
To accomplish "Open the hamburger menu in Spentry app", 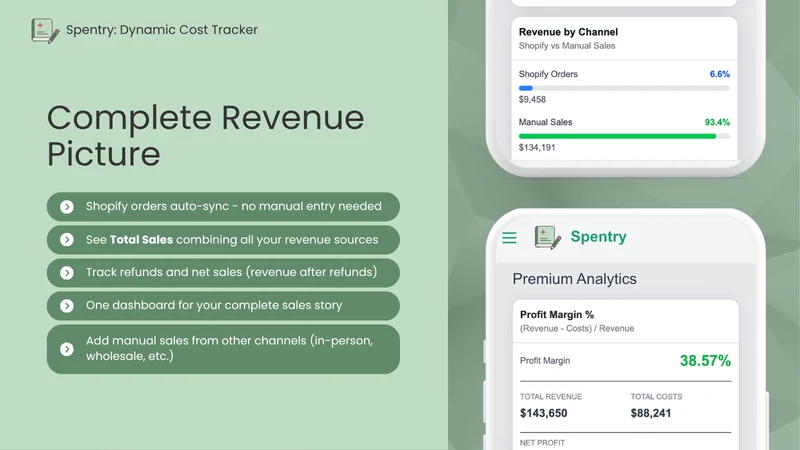I will point(509,238).
